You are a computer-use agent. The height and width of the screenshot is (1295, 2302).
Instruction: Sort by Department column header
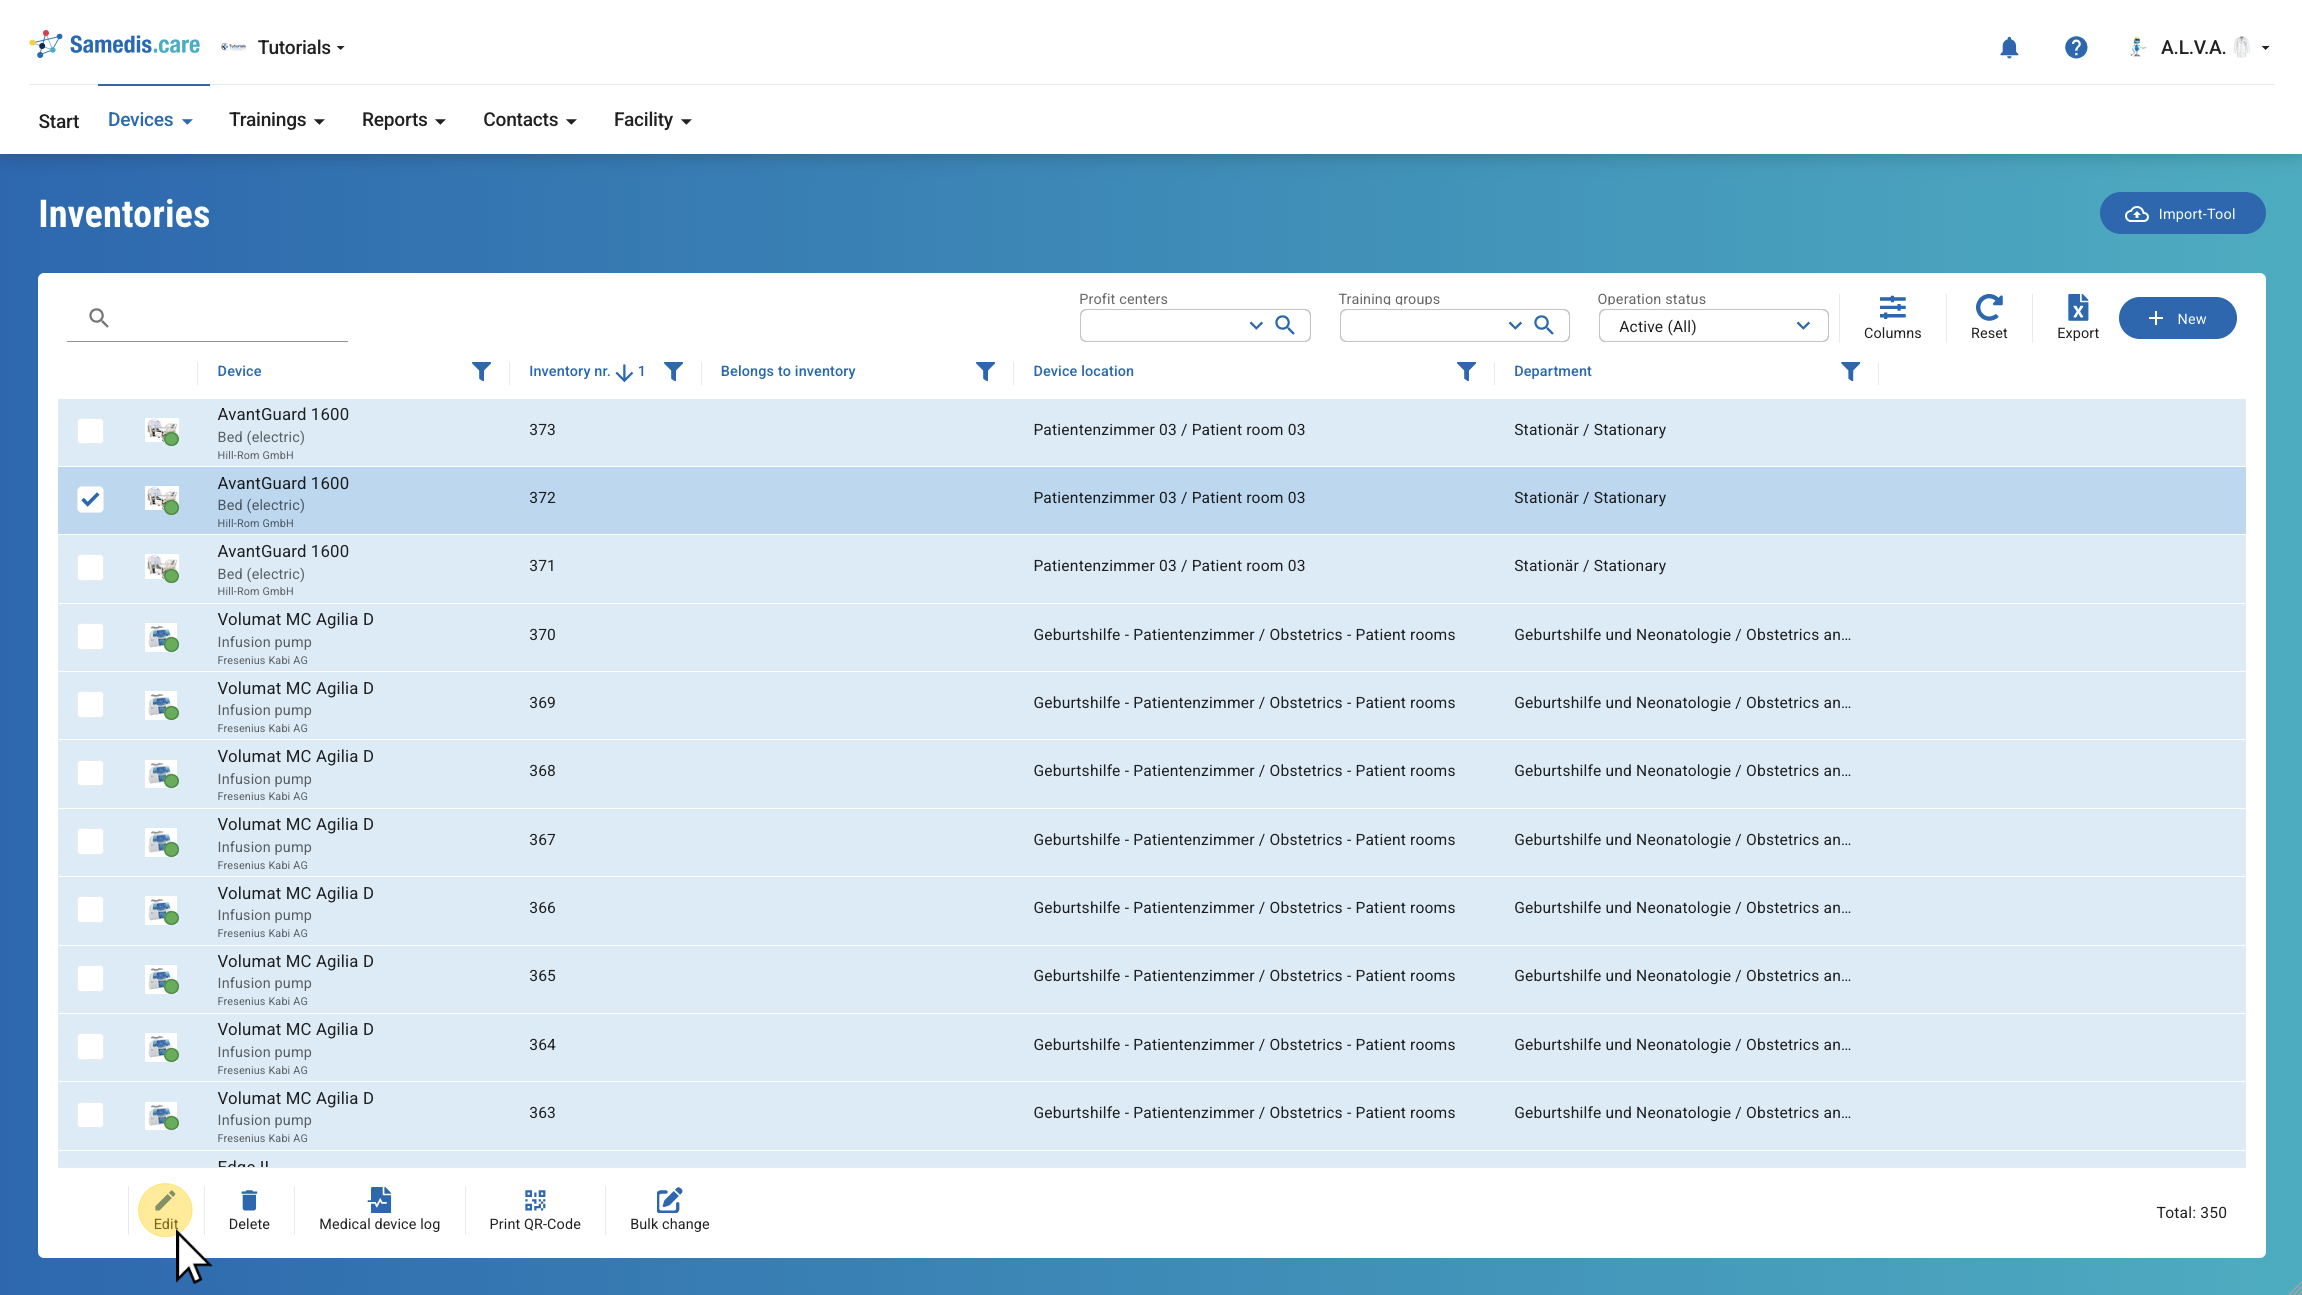click(x=1552, y=371)
